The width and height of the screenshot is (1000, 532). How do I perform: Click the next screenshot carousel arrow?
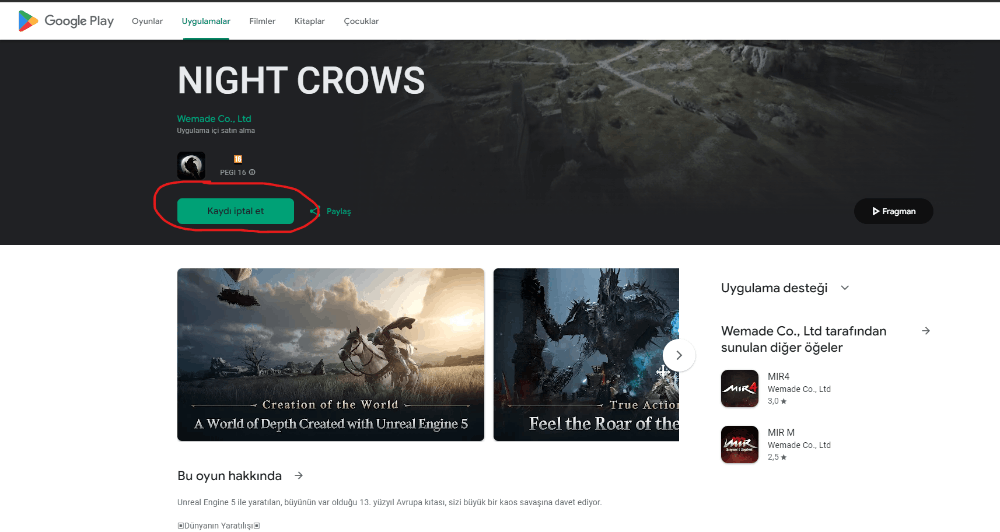pos(679,355)
